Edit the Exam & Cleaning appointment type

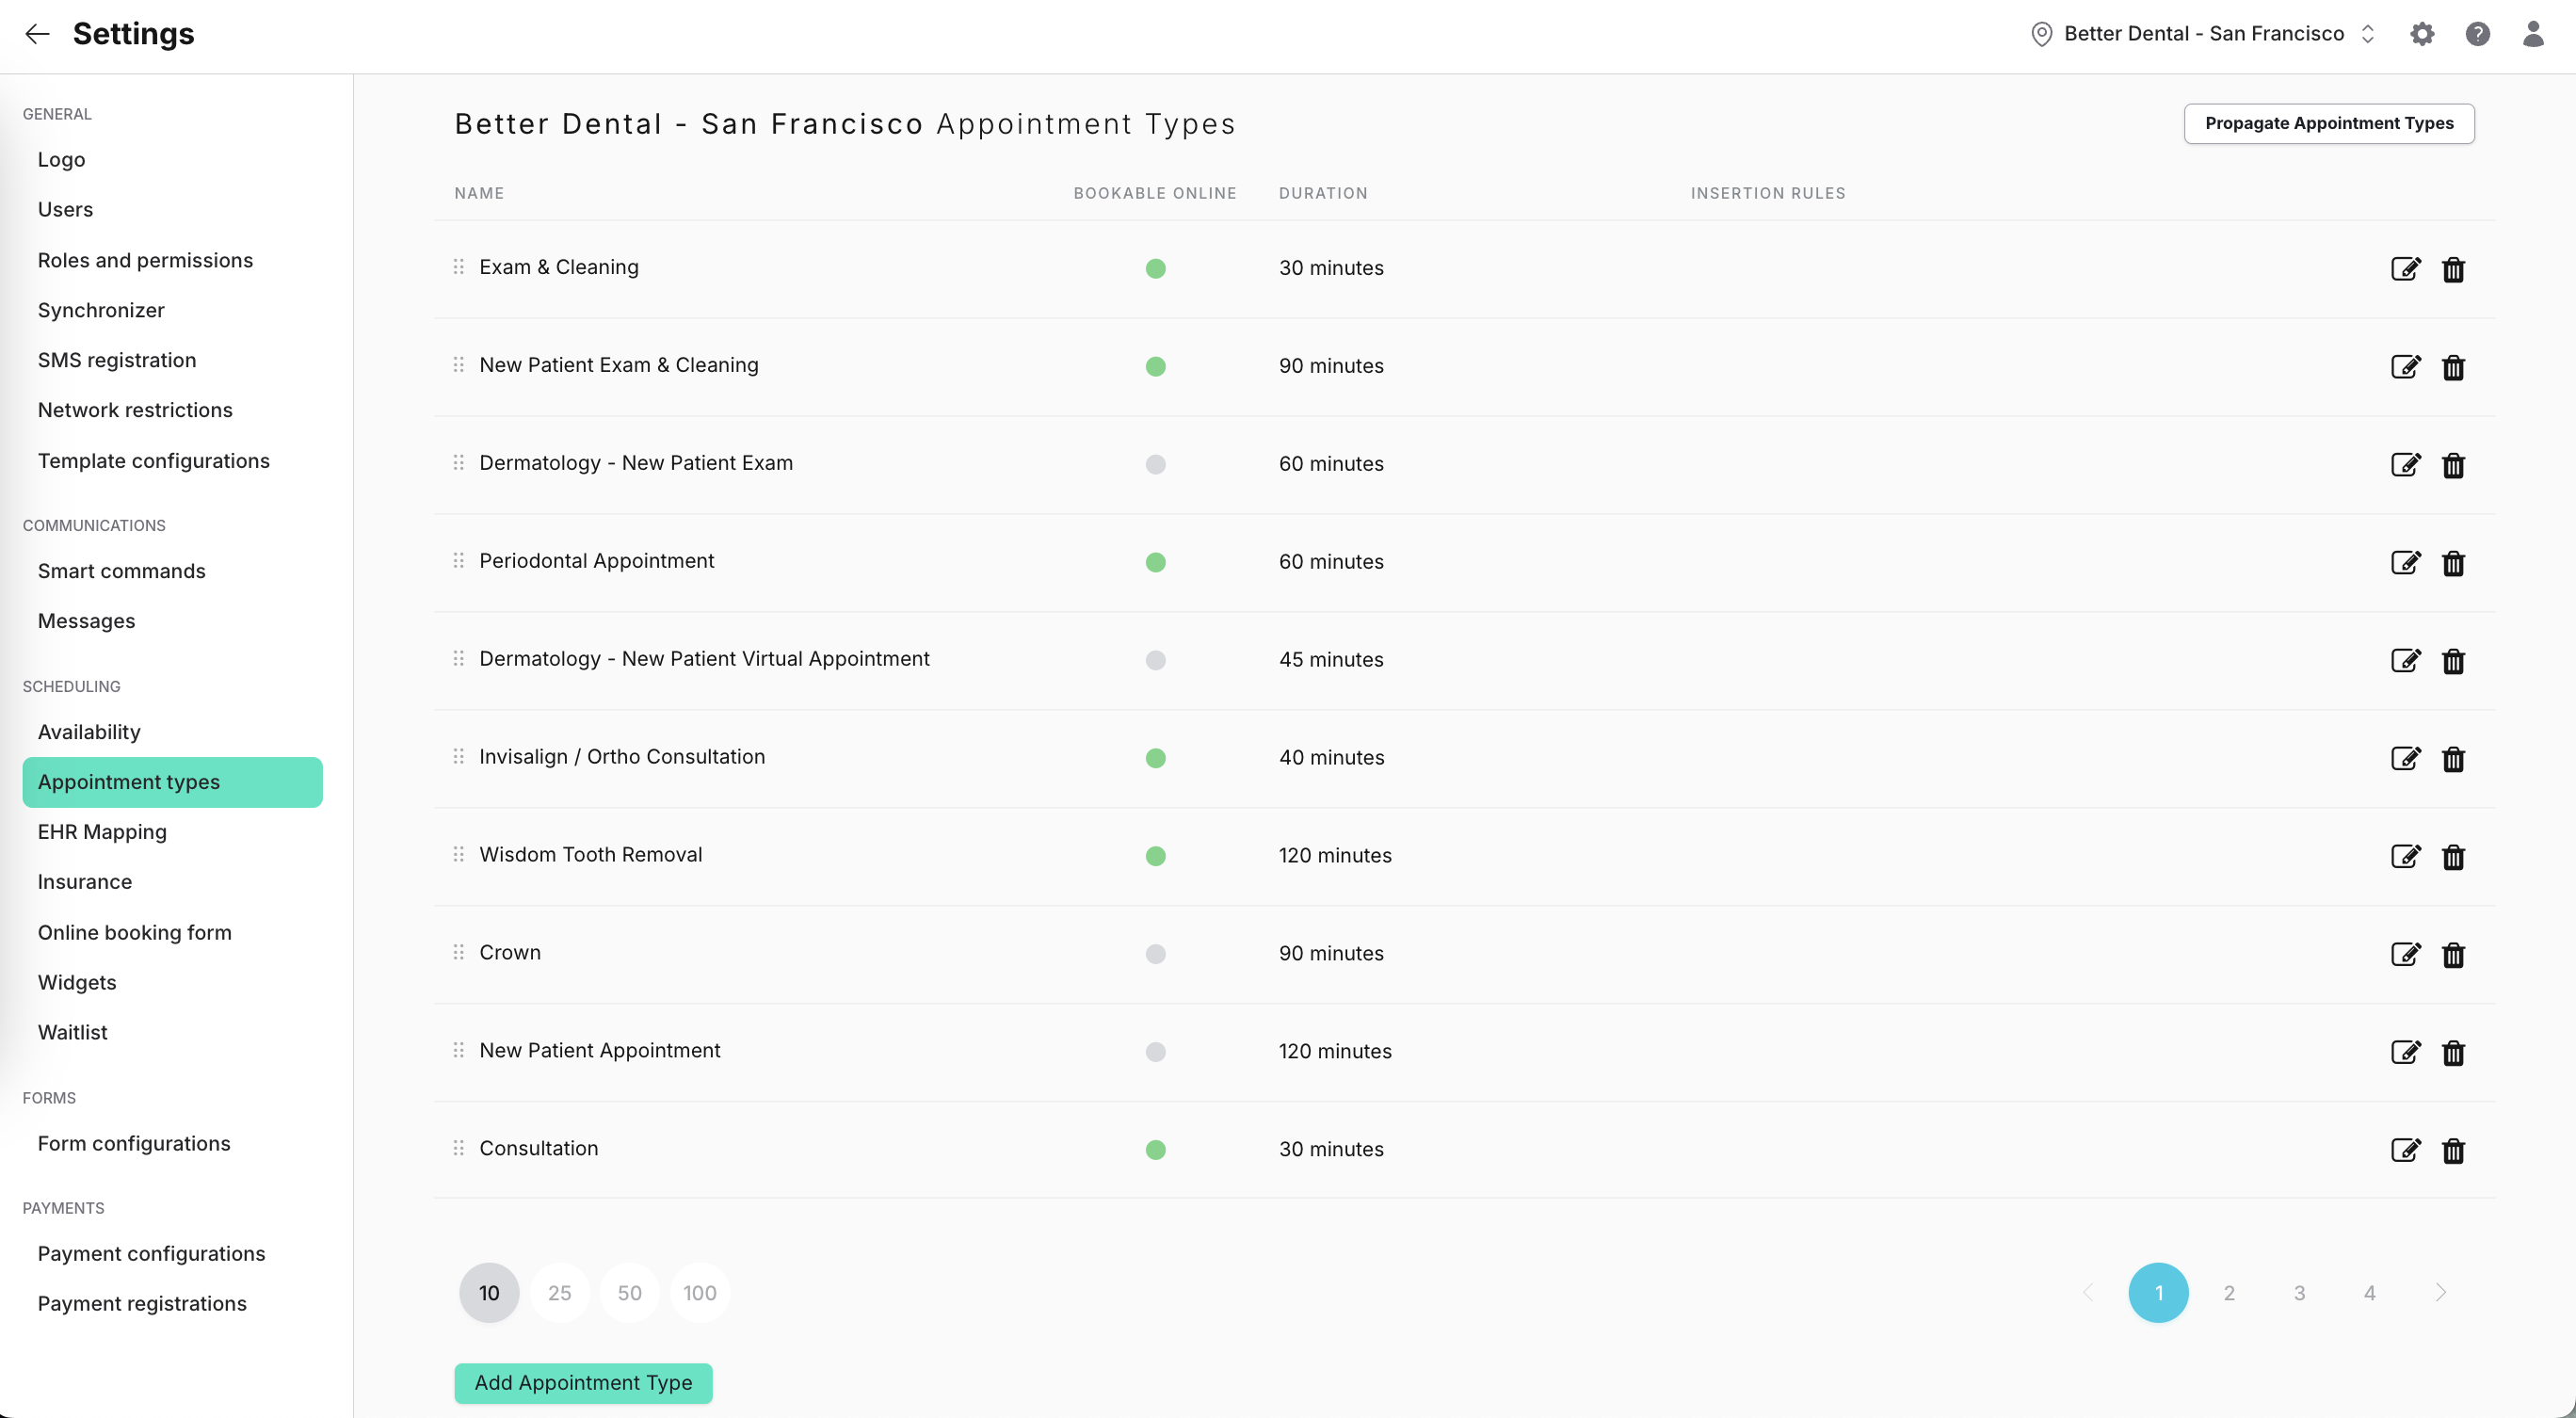[x=2405, y=268]
